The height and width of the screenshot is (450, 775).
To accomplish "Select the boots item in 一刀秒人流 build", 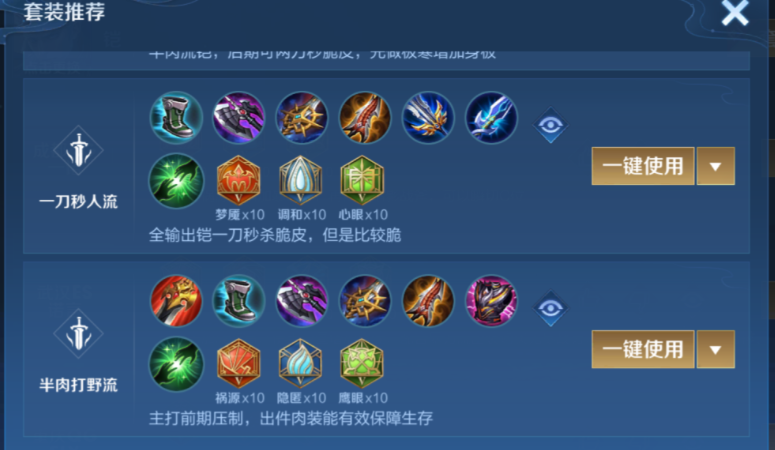I will (176, 118).
